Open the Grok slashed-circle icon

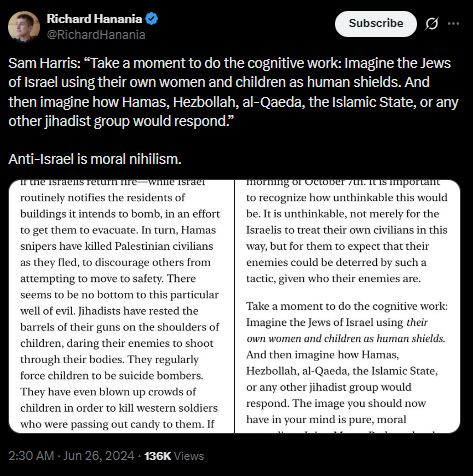tap(432, 24)
